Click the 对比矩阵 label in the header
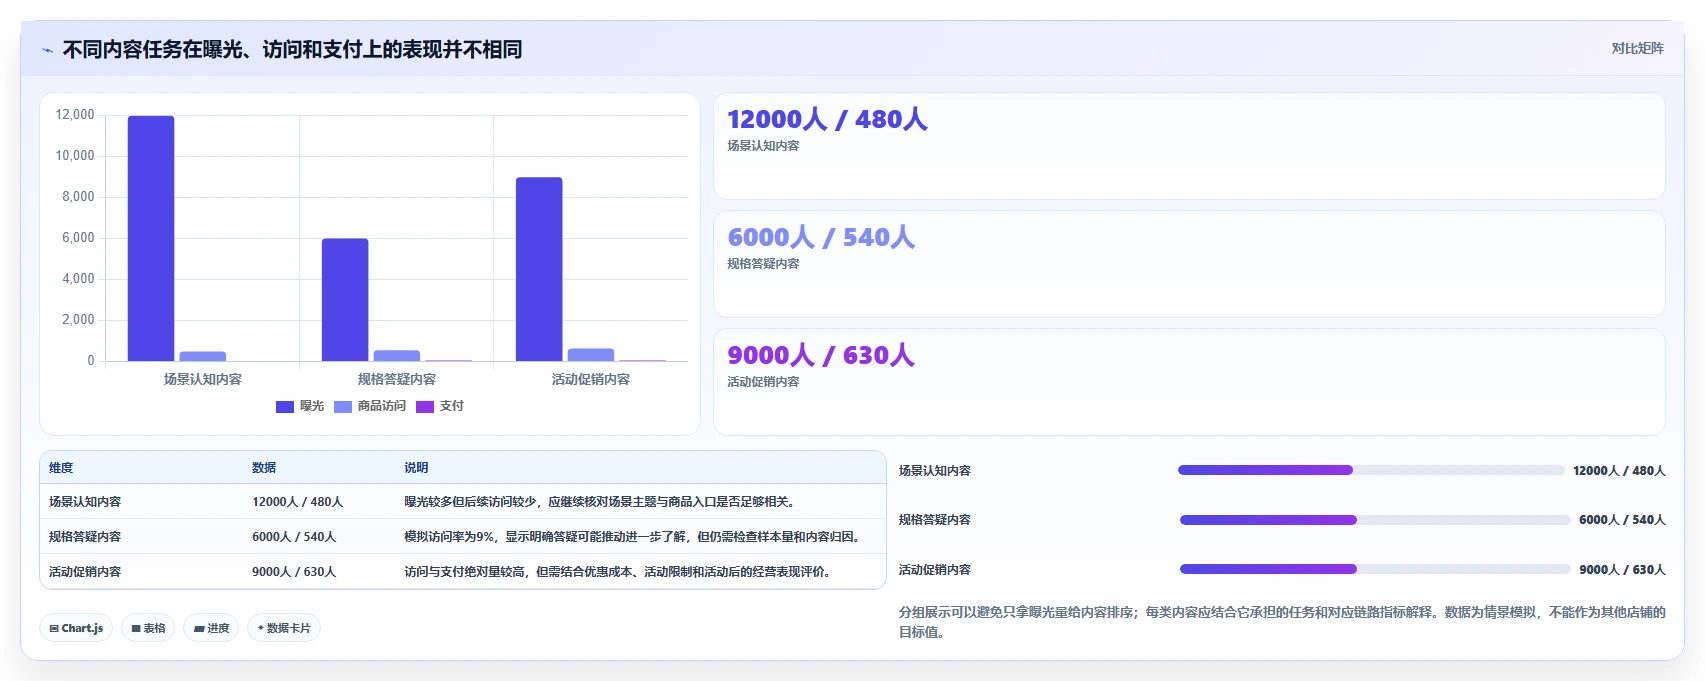 coord(1637,48)
